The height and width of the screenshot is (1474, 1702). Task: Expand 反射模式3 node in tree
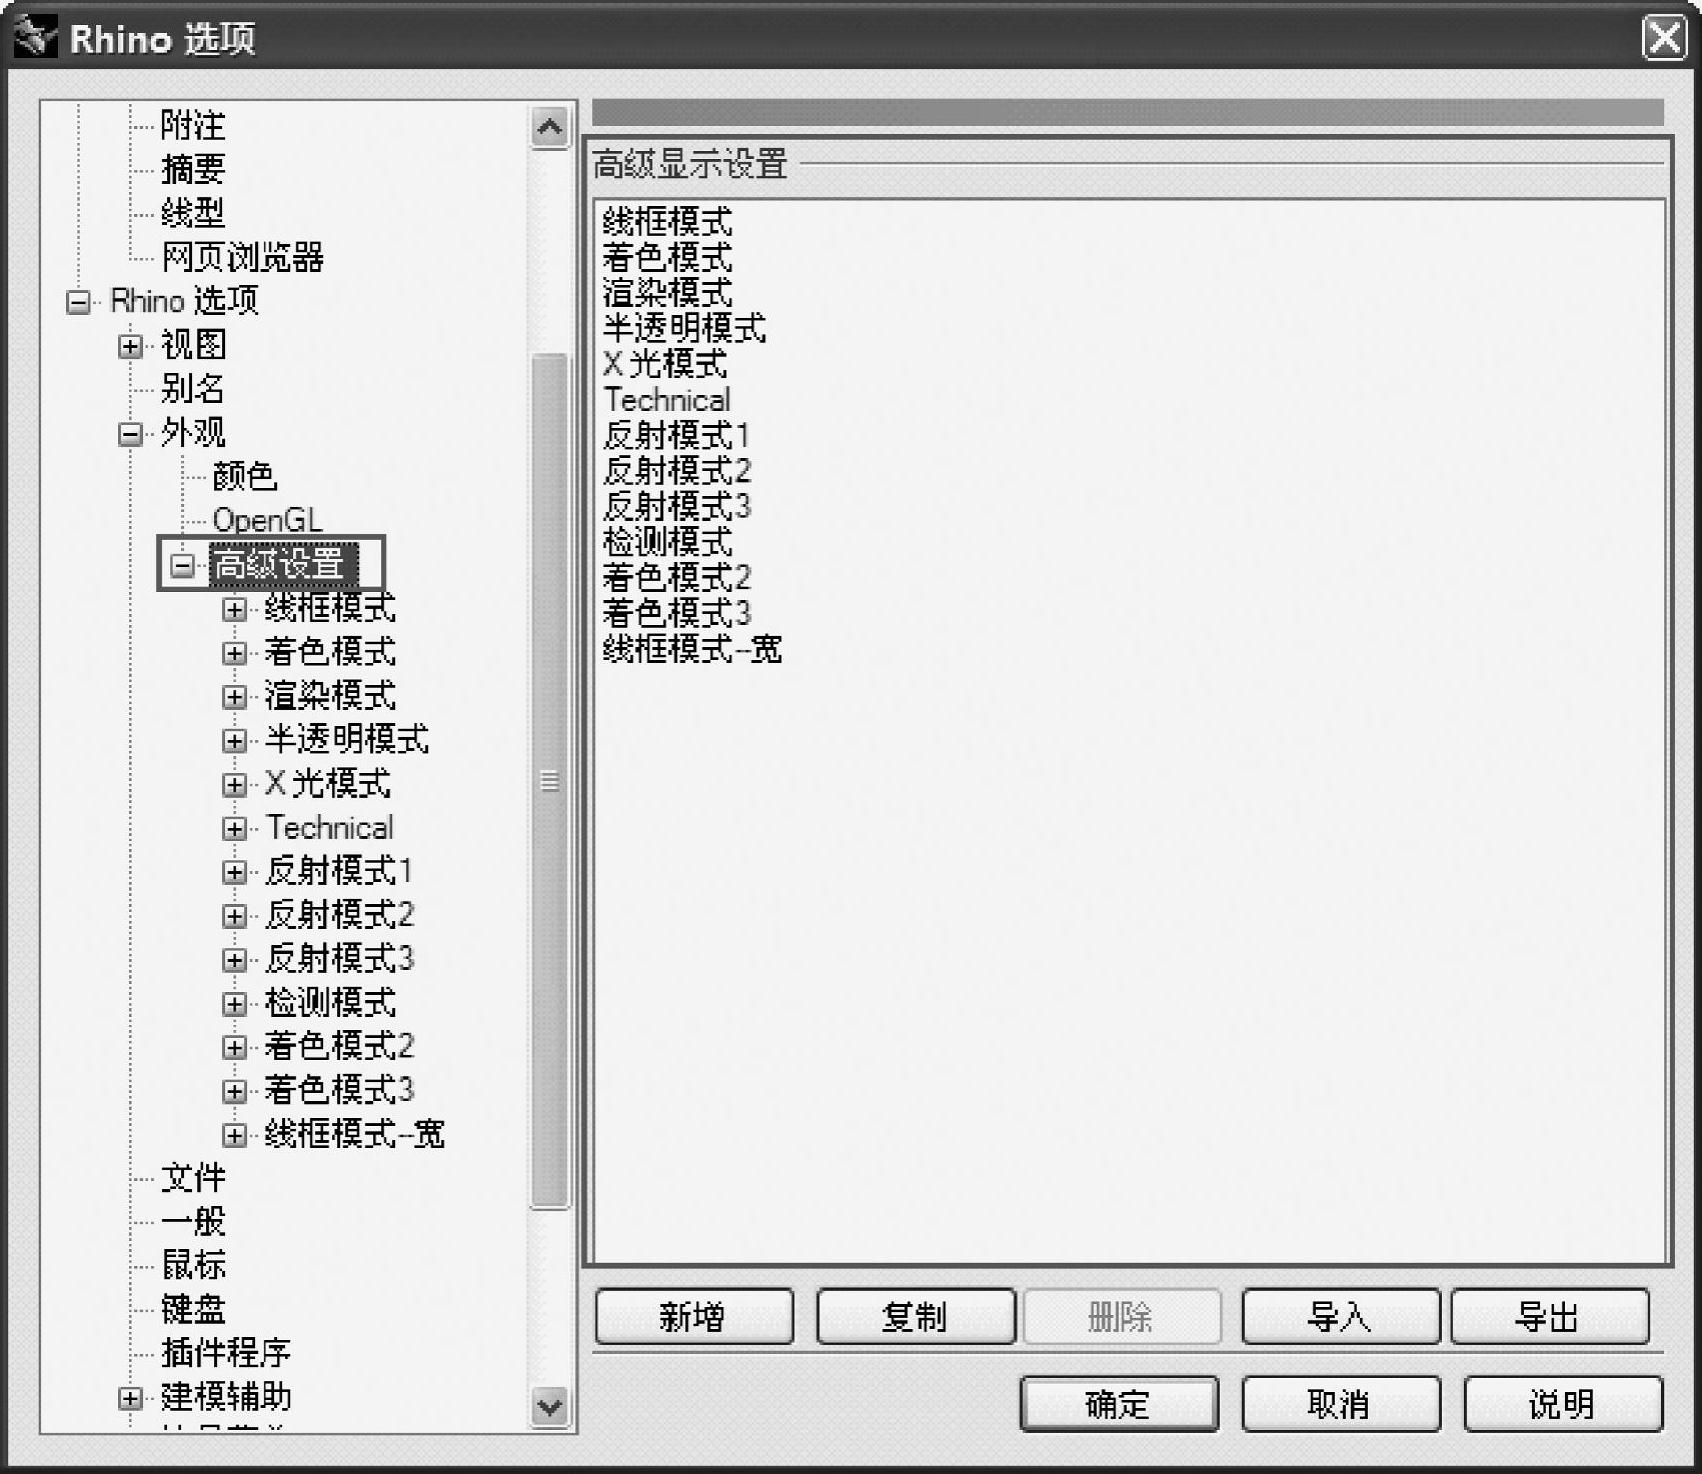click(x=234, y=960)
